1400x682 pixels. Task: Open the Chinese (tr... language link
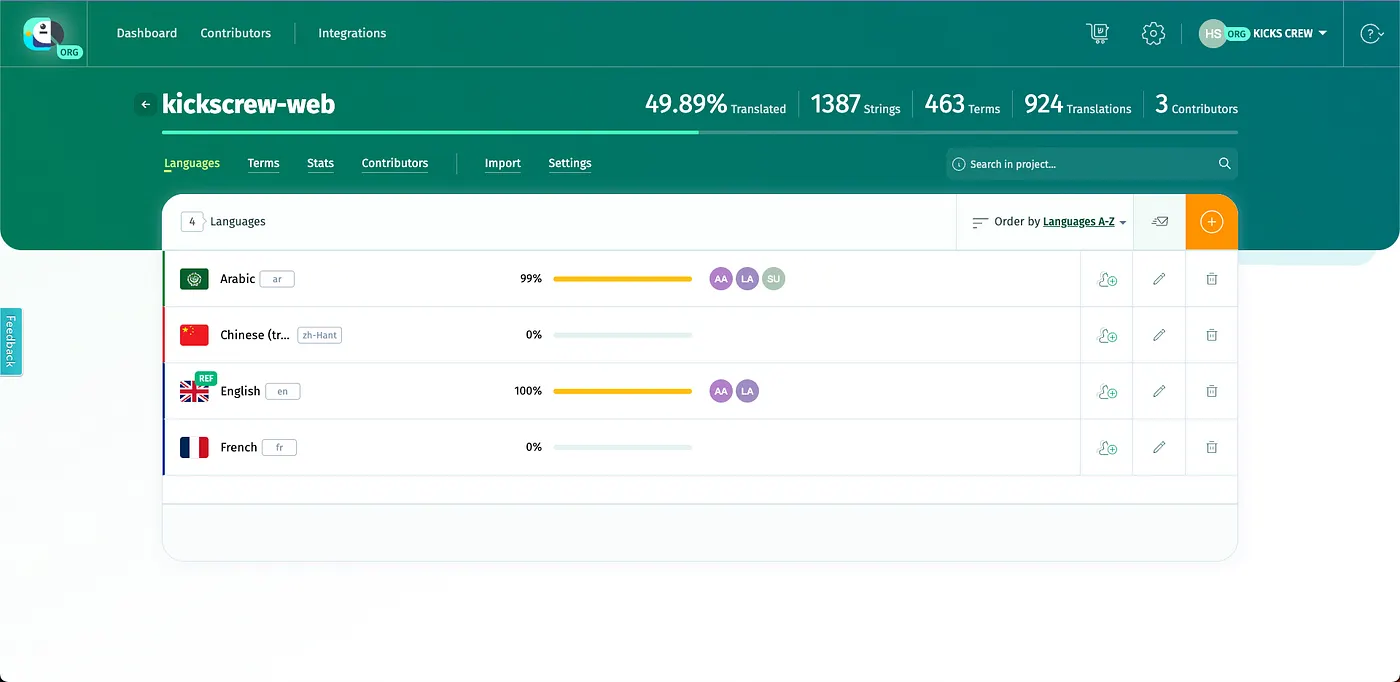(255, 335)
